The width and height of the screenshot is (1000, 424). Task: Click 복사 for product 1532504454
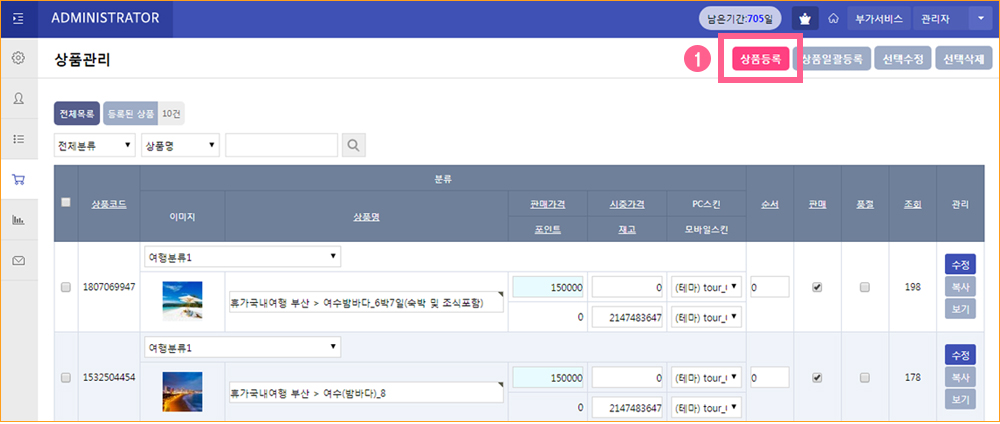click(960, 377)
